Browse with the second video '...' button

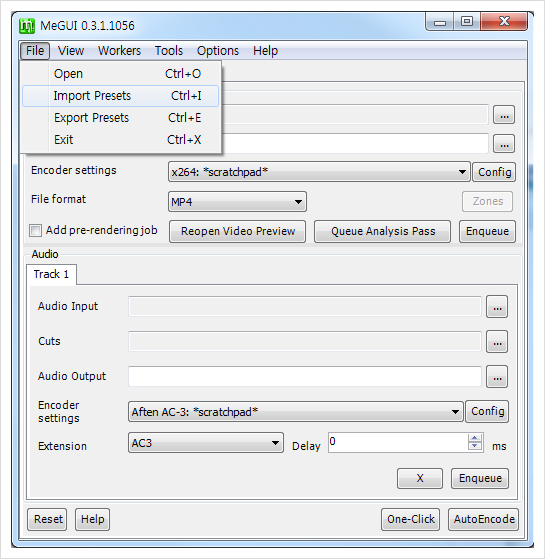coord(504,144)
